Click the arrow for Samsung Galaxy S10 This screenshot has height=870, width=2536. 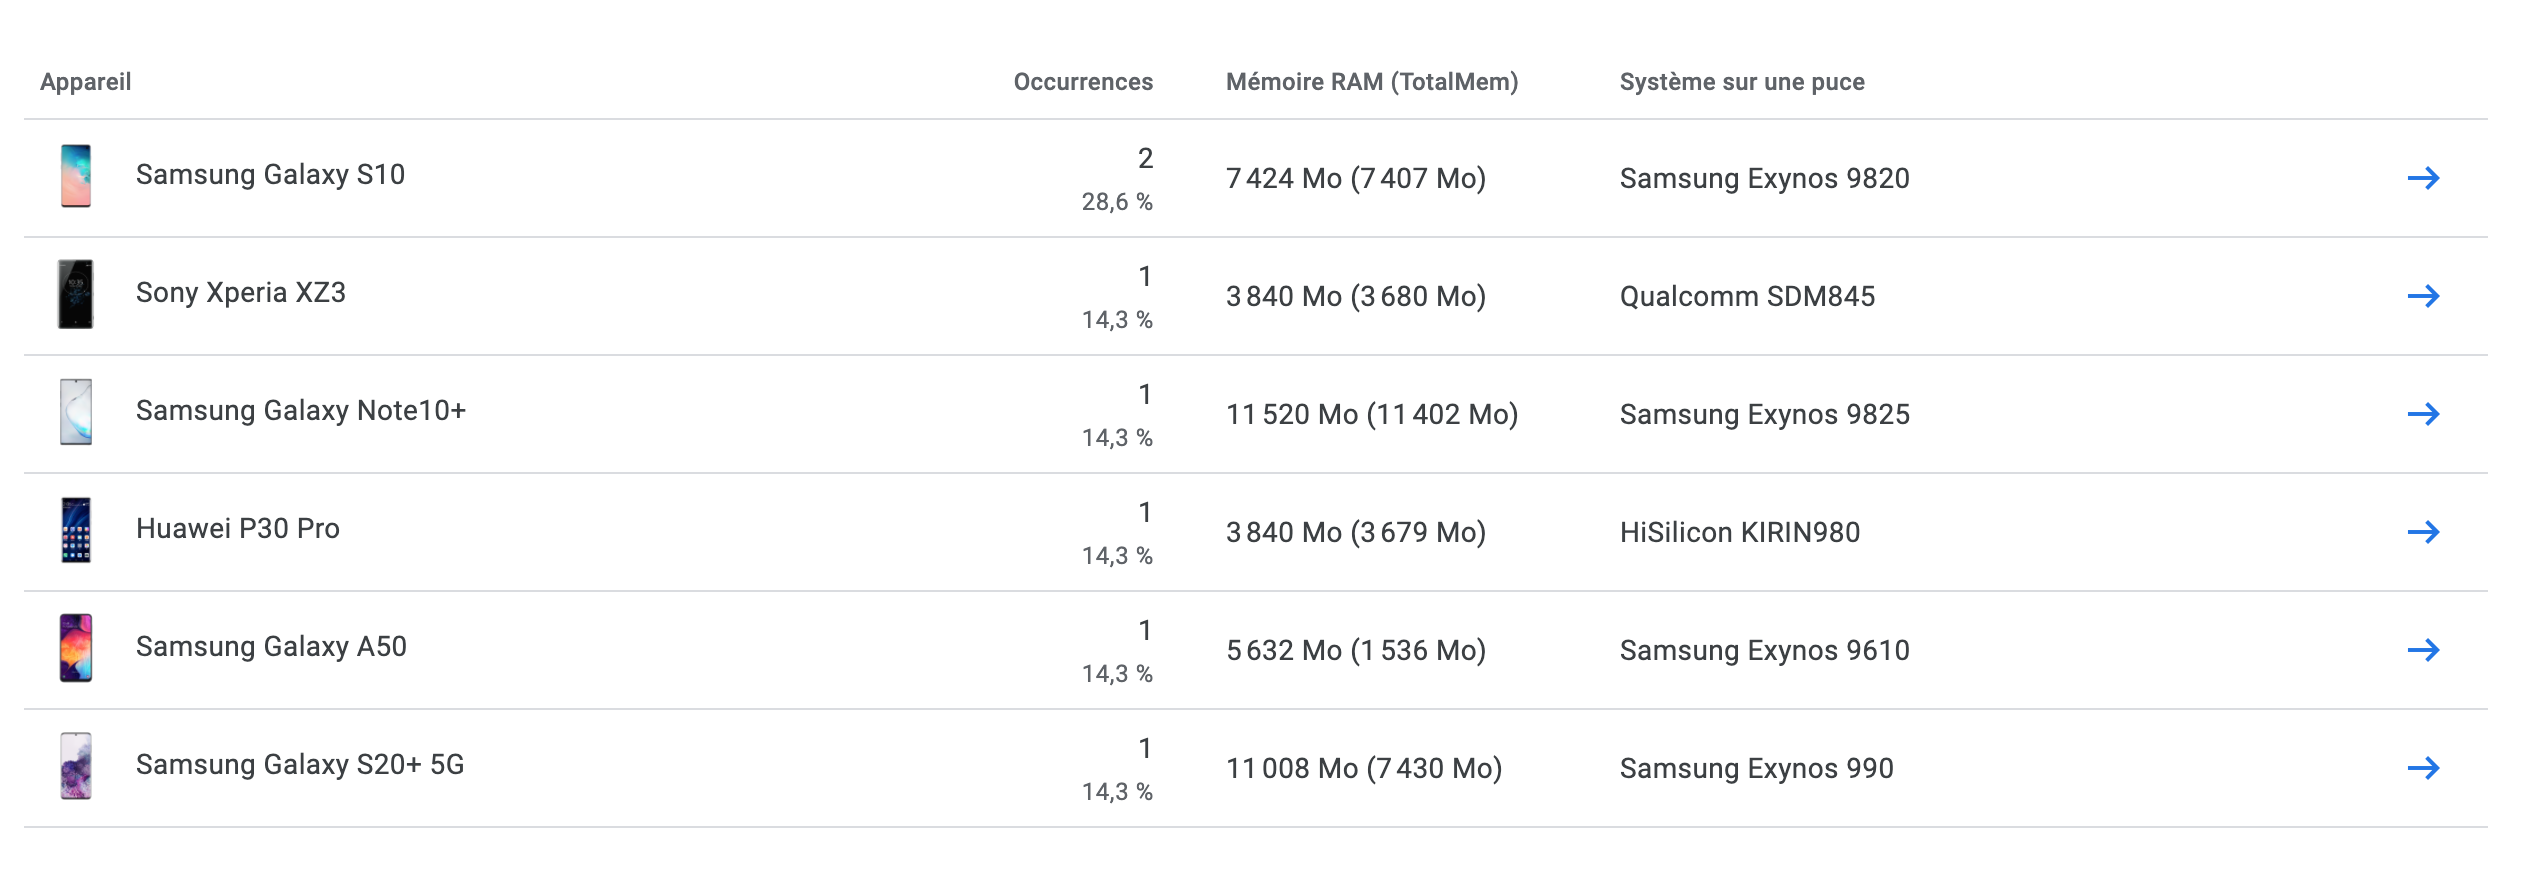[2423, 178]
